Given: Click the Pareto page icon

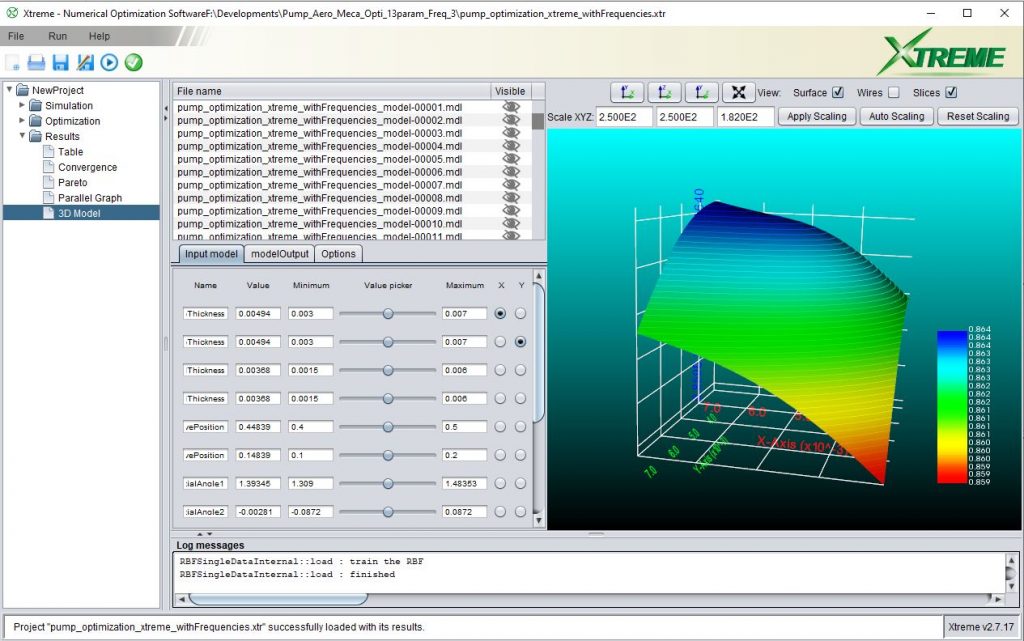Looking at the screenshot, I should [x=48, y=182].
